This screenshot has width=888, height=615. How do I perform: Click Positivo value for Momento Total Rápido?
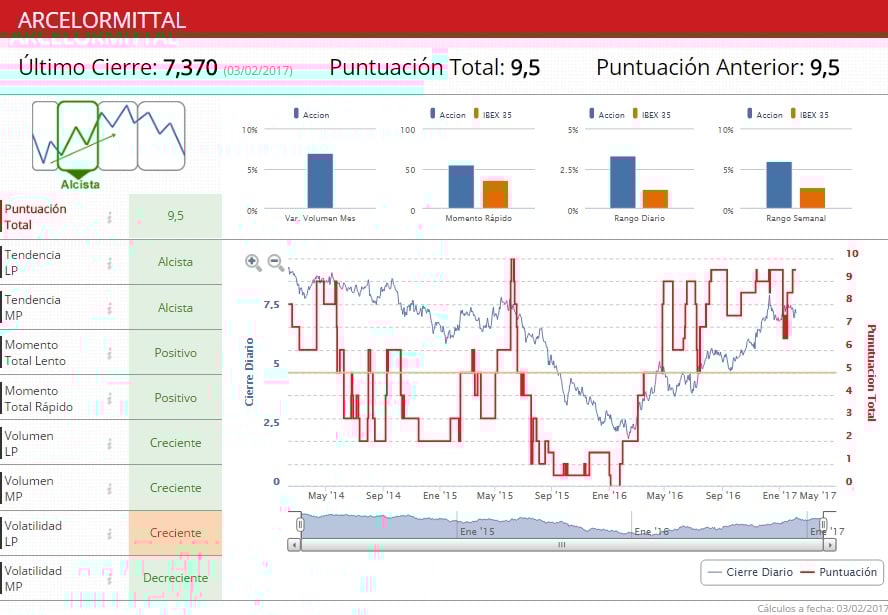[x=176, y=398]
